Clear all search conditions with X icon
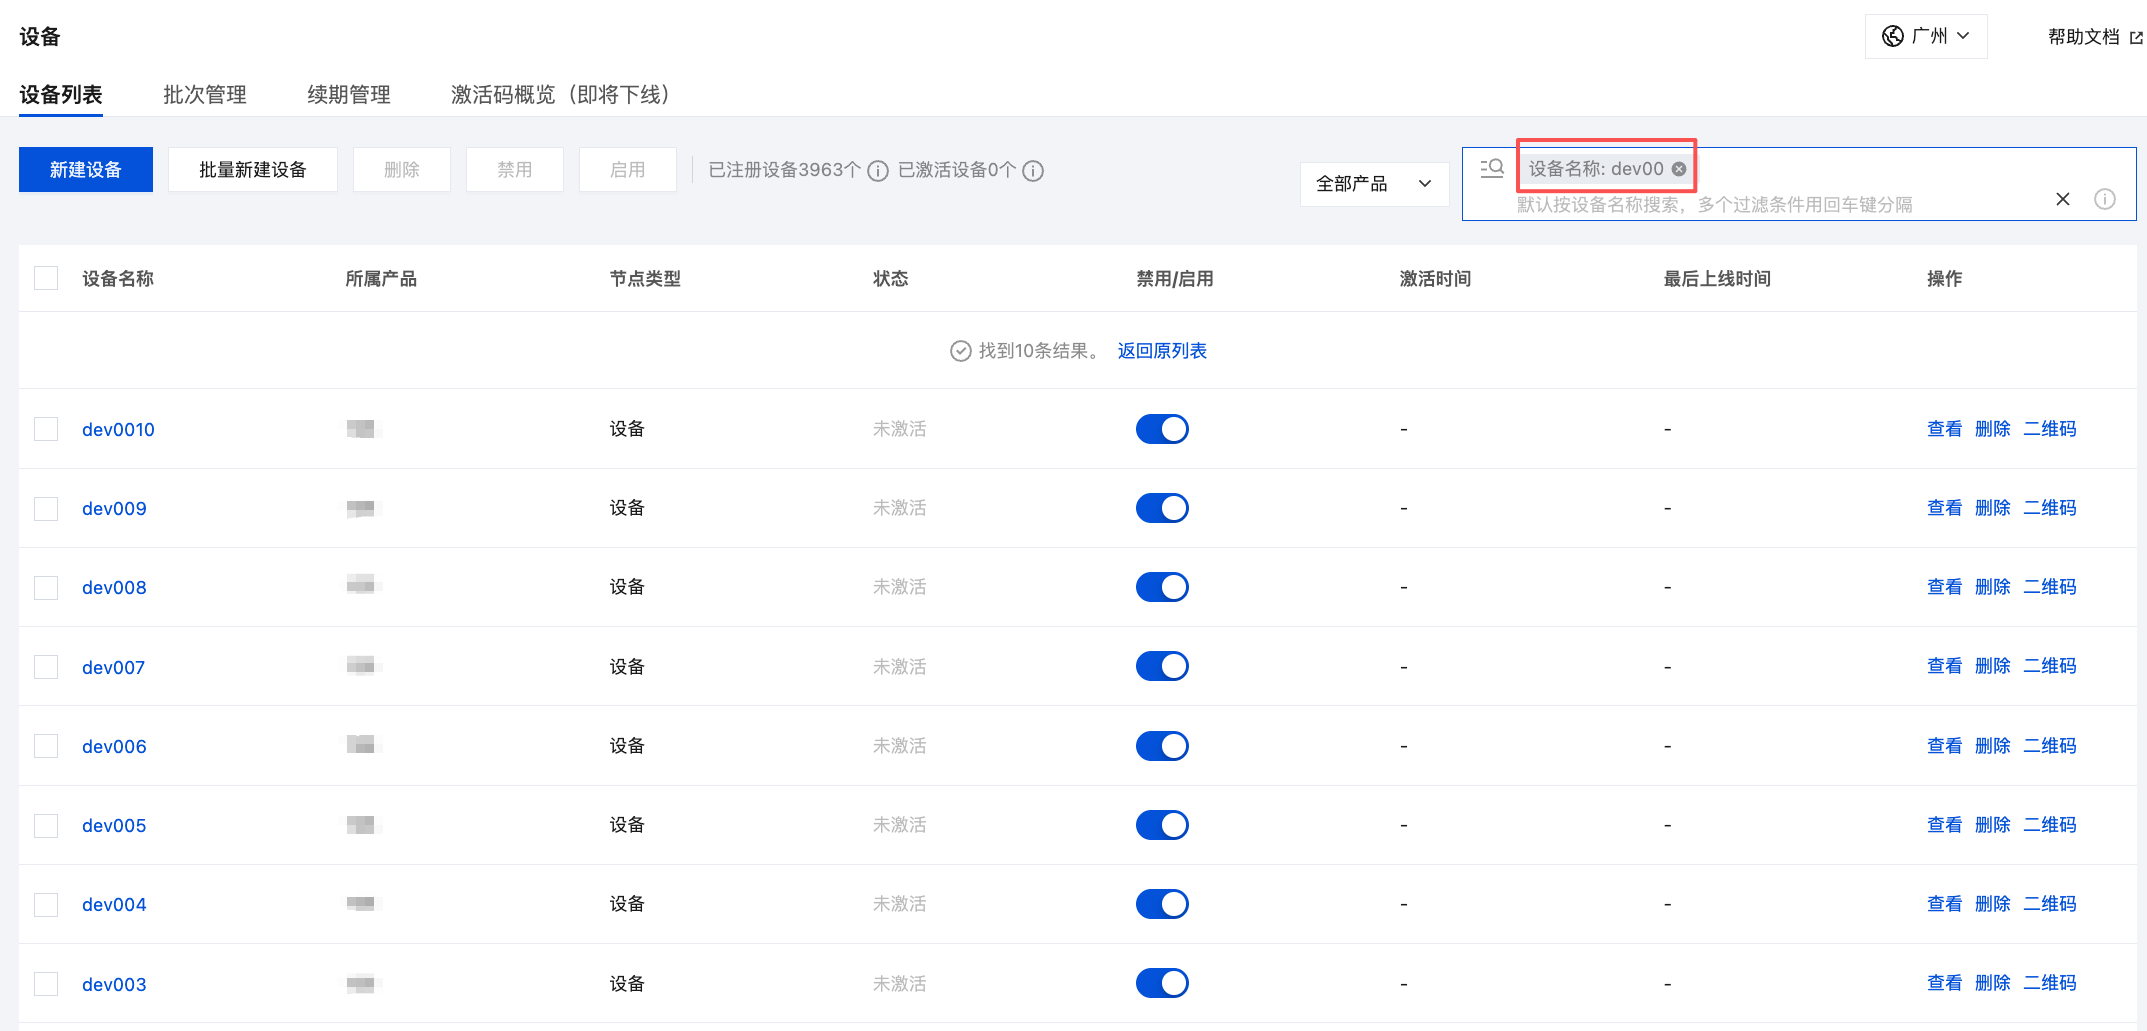 point(2062,199)
